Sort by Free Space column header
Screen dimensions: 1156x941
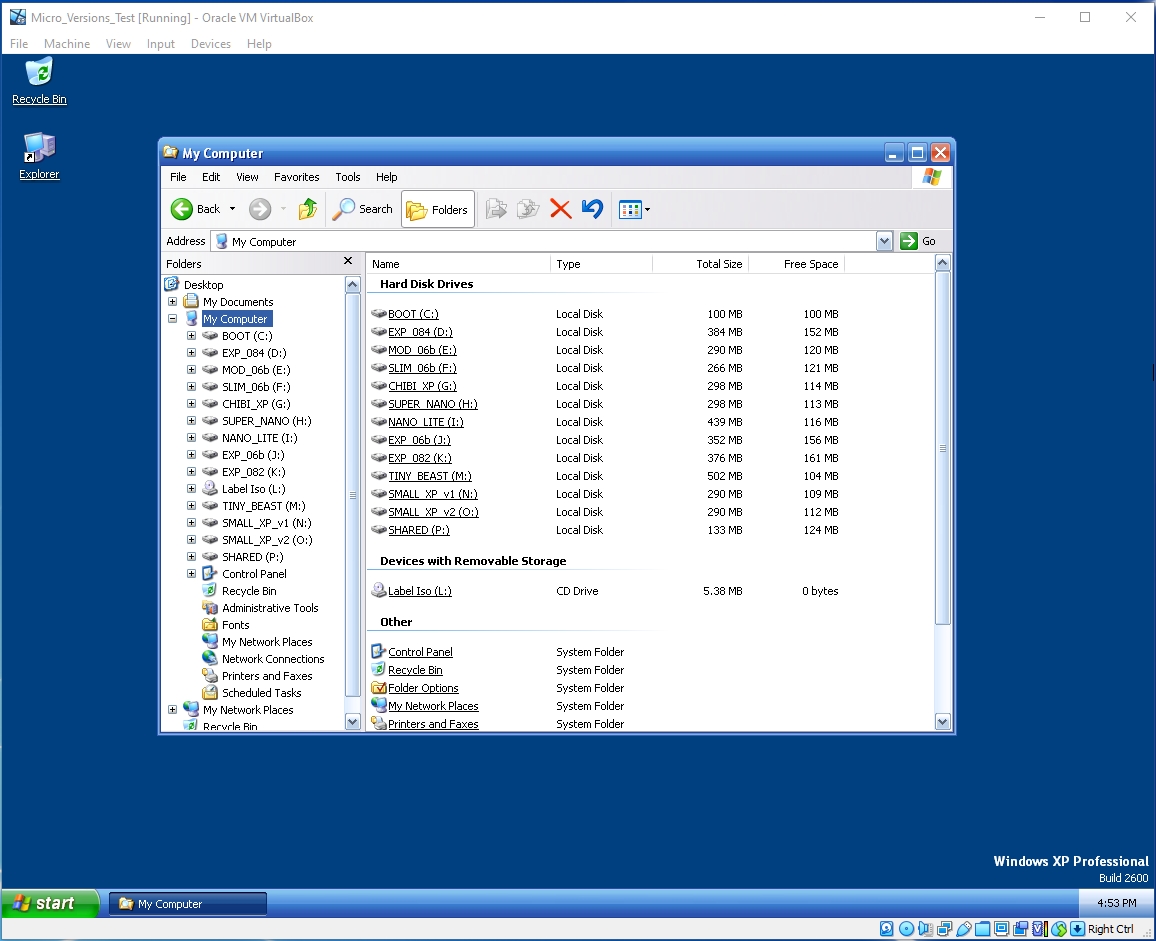point(796,264)
